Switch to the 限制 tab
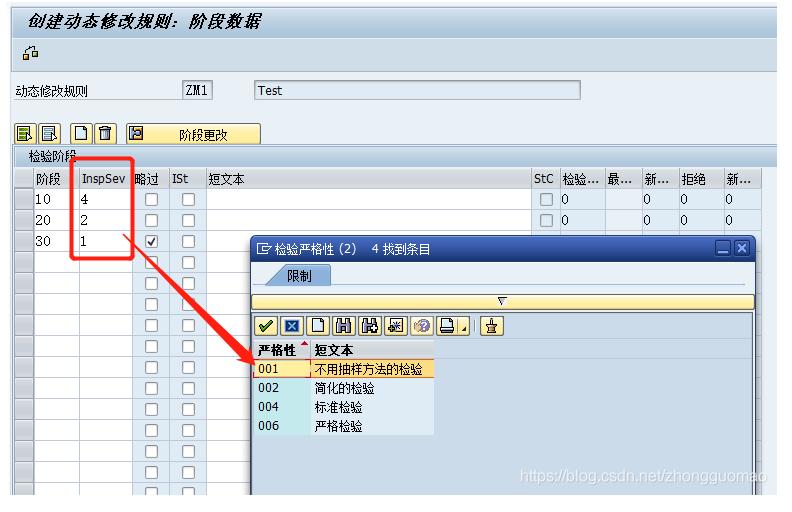Image resolution: width=792 pixels, height=512 pixels. pos(299,276)
